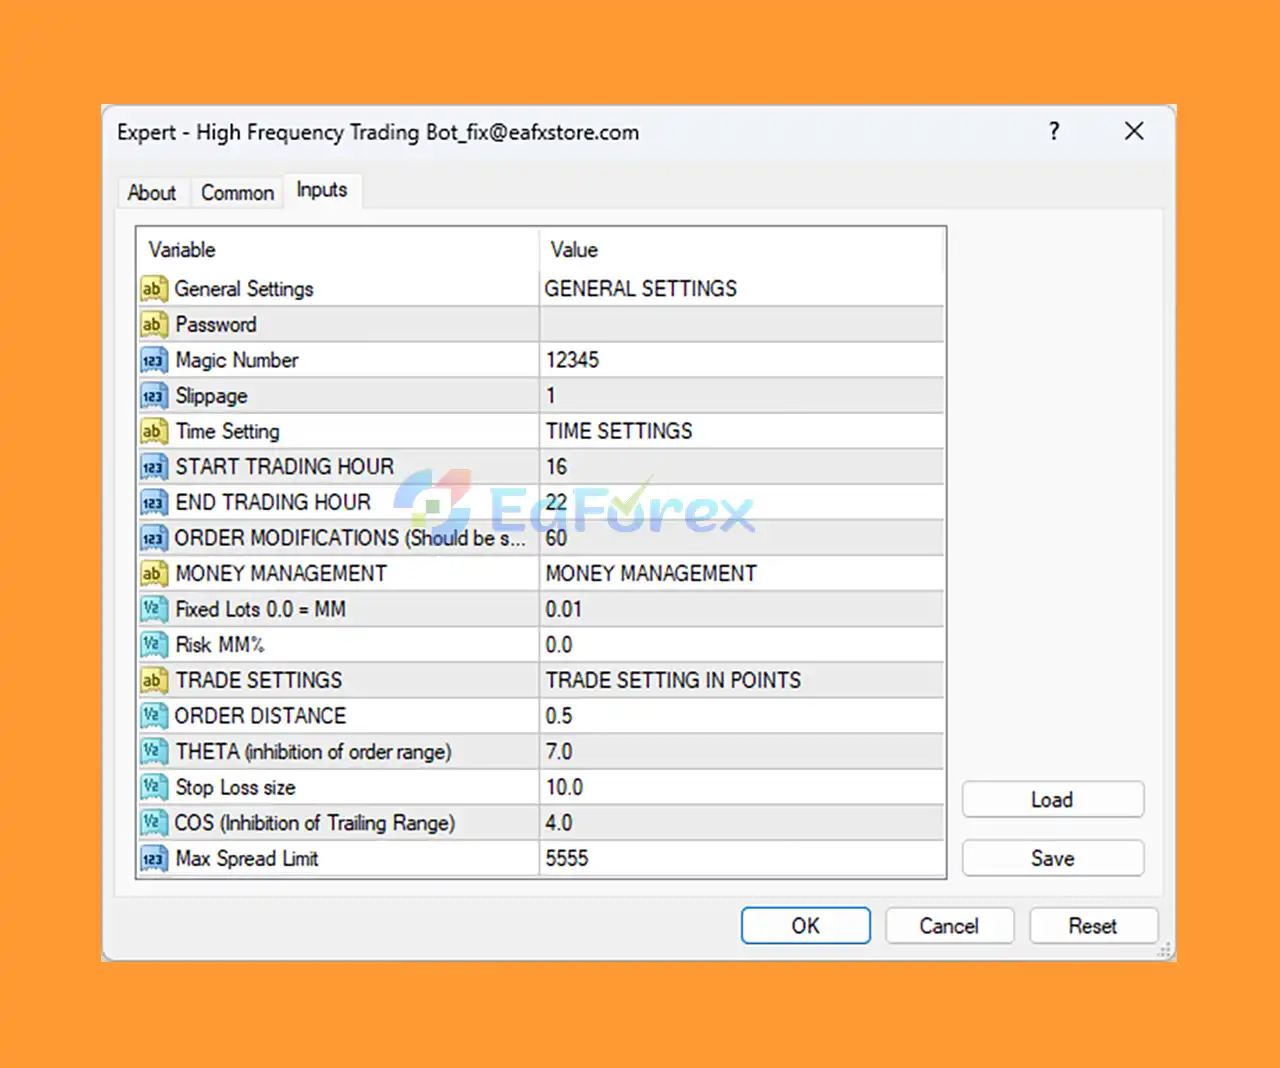
Task: Select ORDER DISTANCE value 0.5
Action: (559, 716)
